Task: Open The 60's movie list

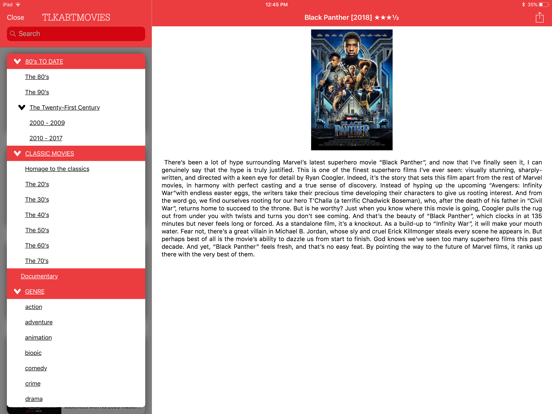Action: click(37, 245)
